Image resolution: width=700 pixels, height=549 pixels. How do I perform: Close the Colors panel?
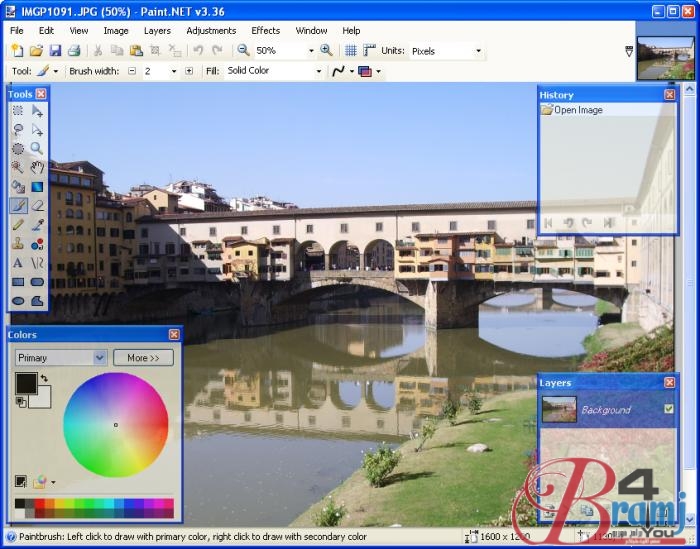pos(174,334)
